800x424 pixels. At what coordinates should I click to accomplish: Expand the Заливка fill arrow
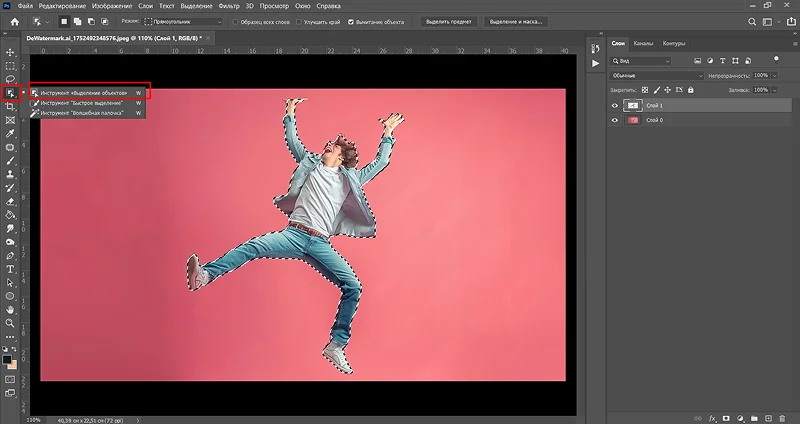point(774,90)
